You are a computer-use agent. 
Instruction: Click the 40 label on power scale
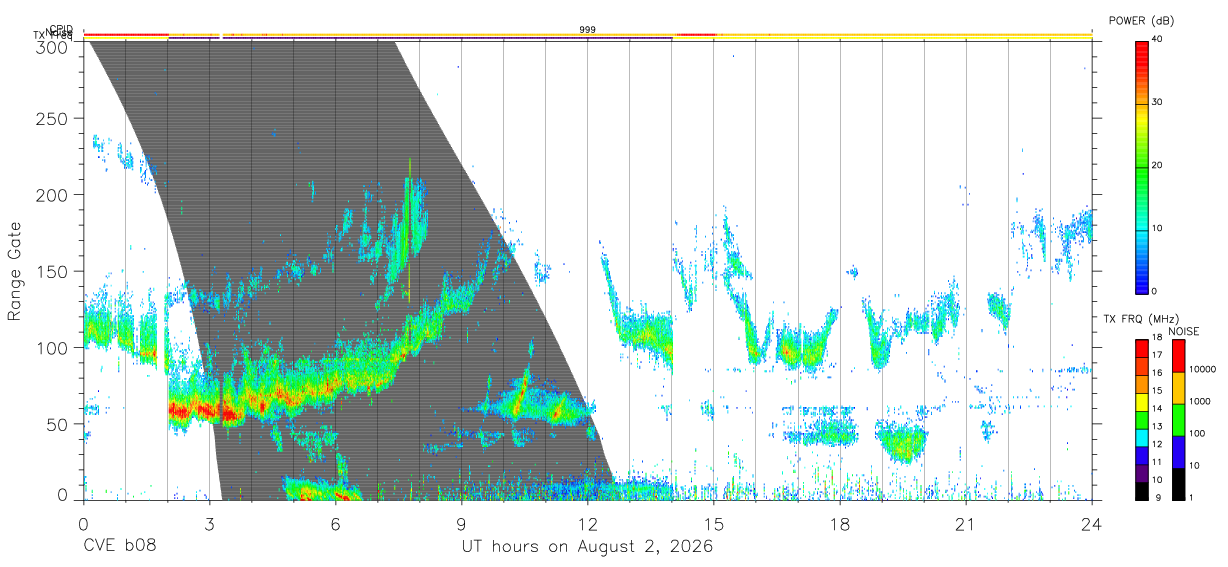(1159, 40)
